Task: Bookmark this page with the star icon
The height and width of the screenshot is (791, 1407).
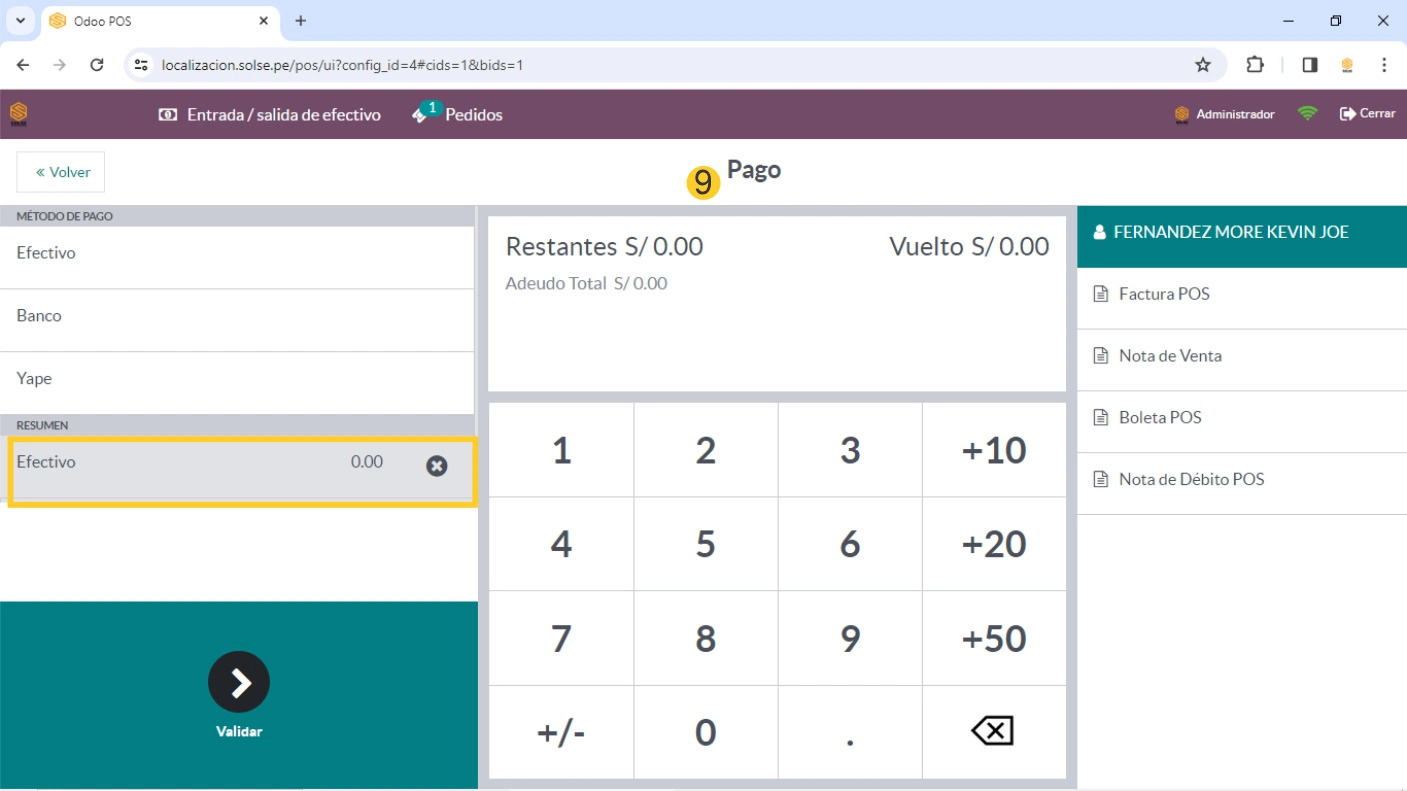Action: pos(1203,65)
